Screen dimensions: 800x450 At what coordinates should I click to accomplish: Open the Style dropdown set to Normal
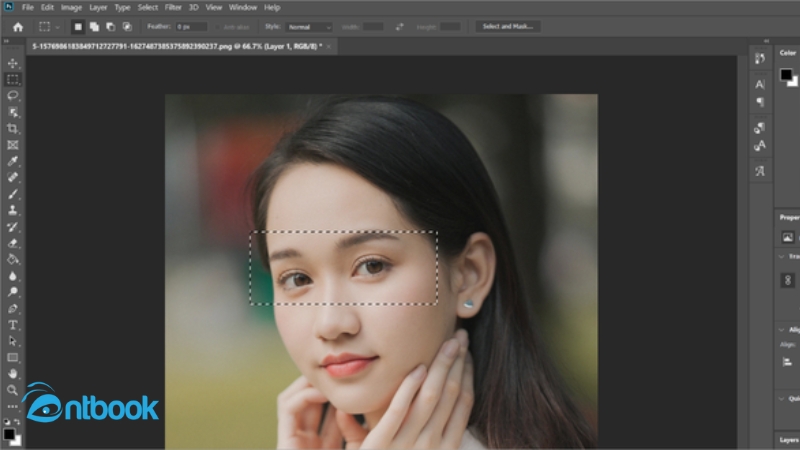(309, 27)
